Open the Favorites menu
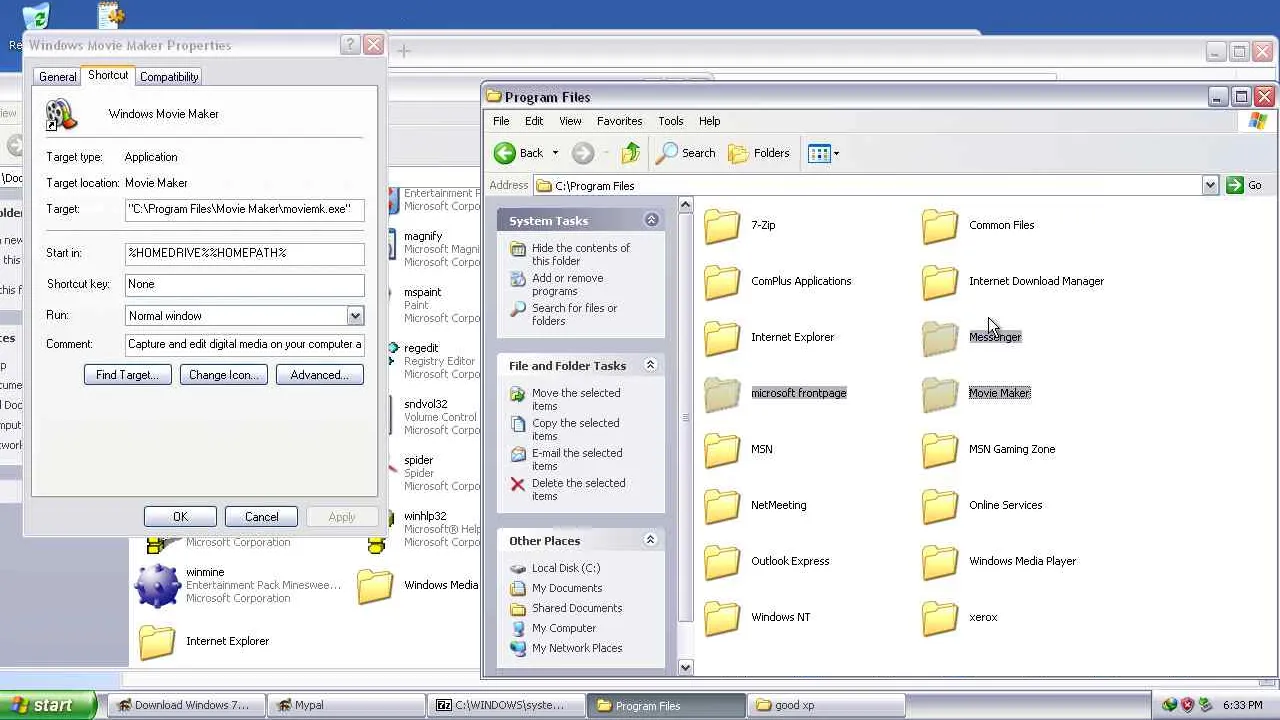The height and width of the screenshot is (720, 1280). 620,121
